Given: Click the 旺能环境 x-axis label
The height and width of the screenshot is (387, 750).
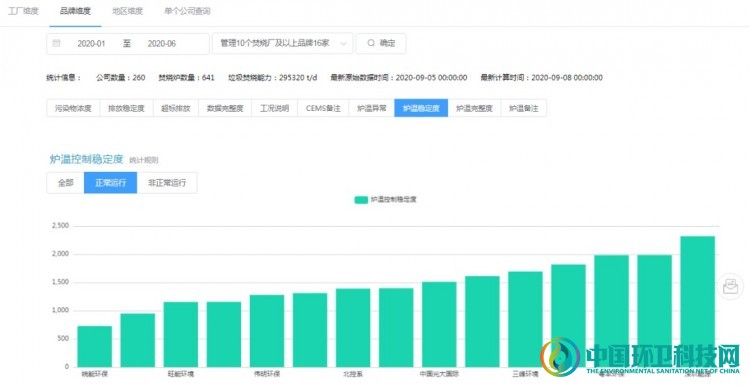Looking at the screenshot, I should (x=181, y=374).
